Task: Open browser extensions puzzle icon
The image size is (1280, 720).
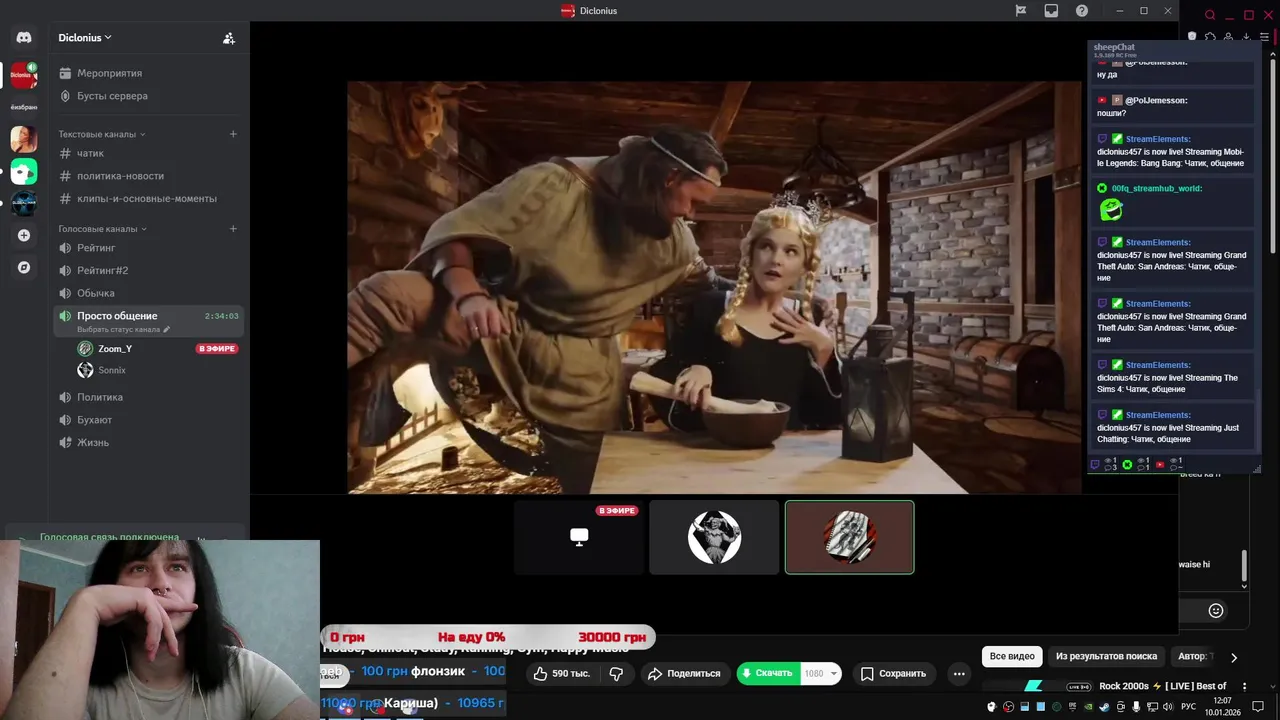Action: 1210,37
